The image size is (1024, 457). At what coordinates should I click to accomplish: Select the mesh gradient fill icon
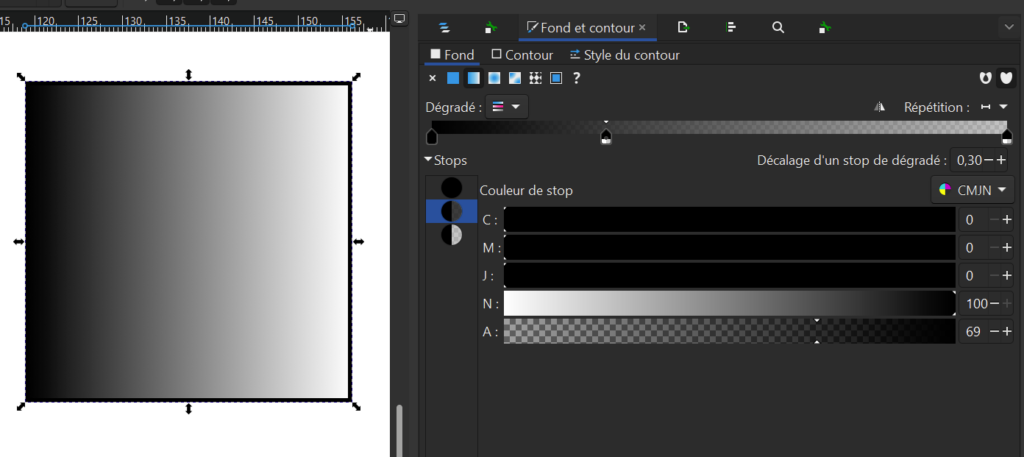click(514, 78)
